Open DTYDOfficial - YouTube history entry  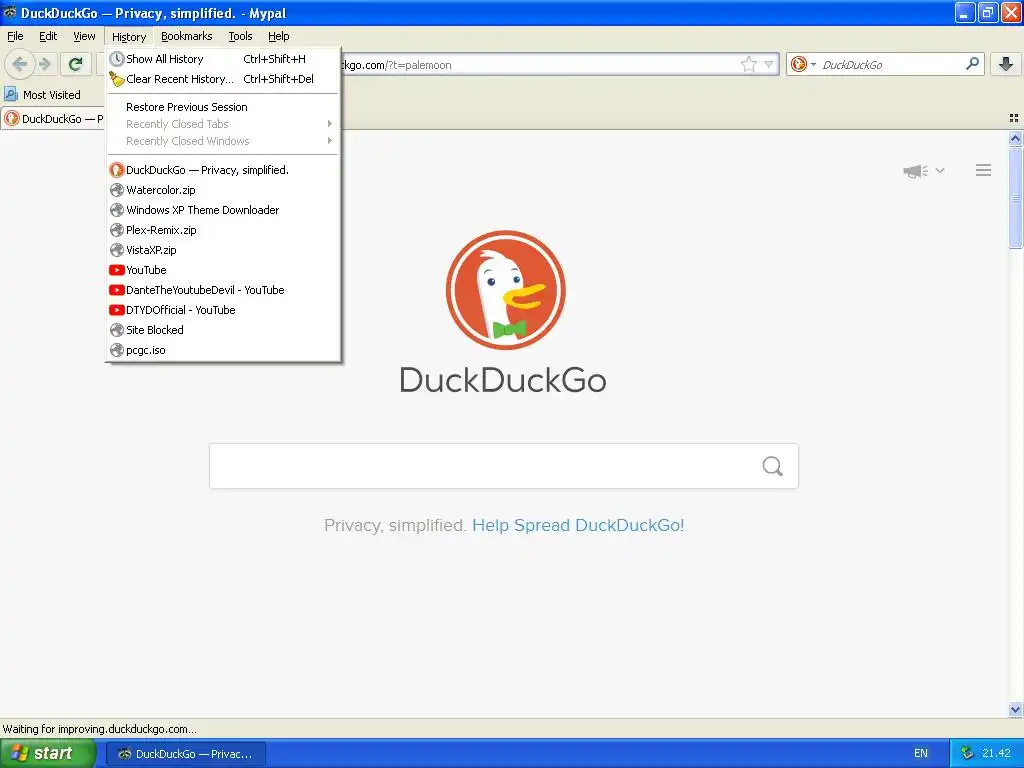point(223,310)
